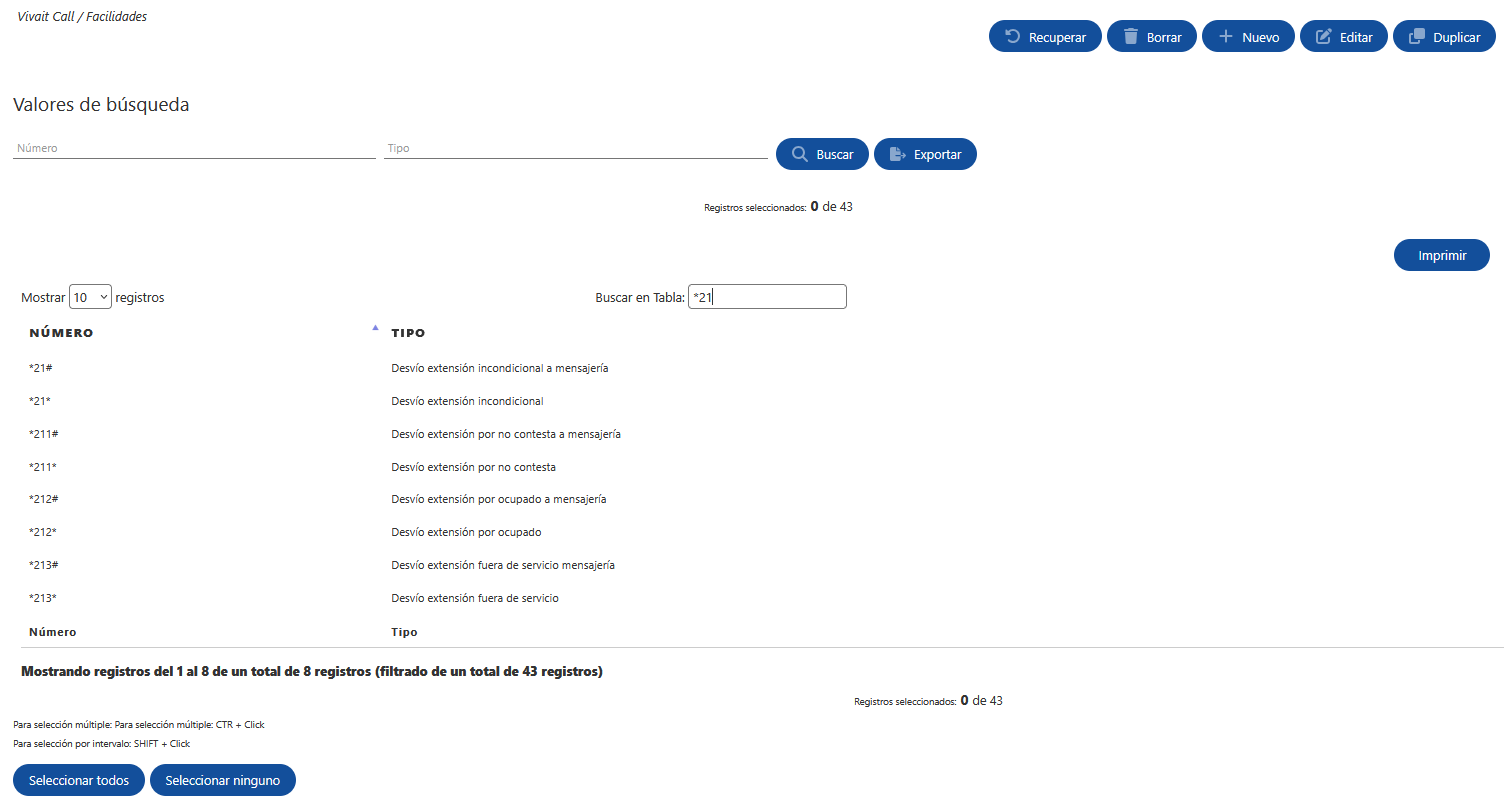Screen dimensions: 1504x808
Task: Select the row with number *212*
Action: tap(760, 532)
